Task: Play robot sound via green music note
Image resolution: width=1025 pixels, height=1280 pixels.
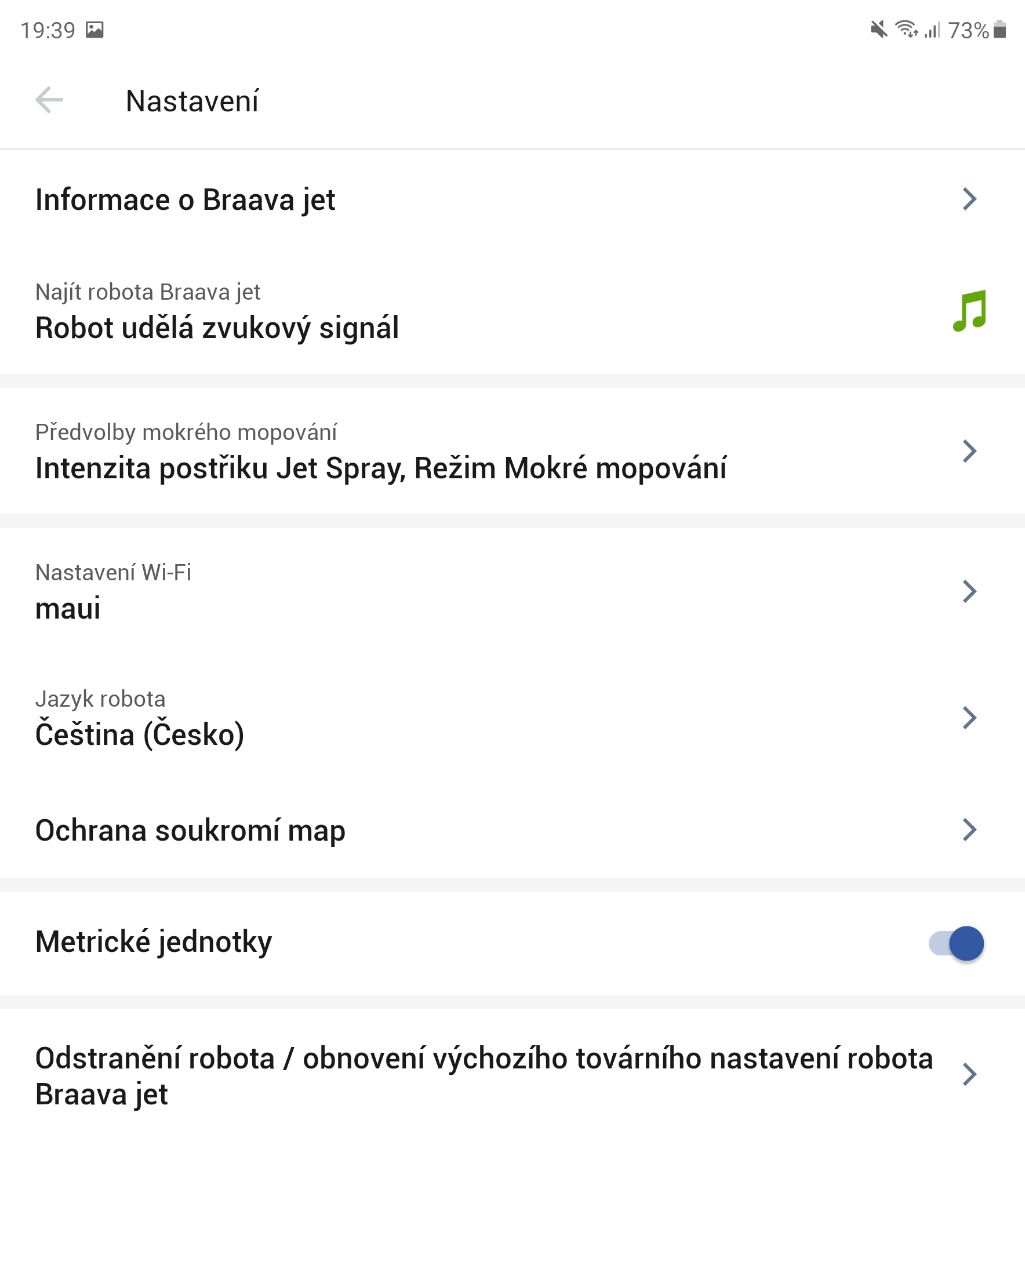Action: (x=969, y=311)
